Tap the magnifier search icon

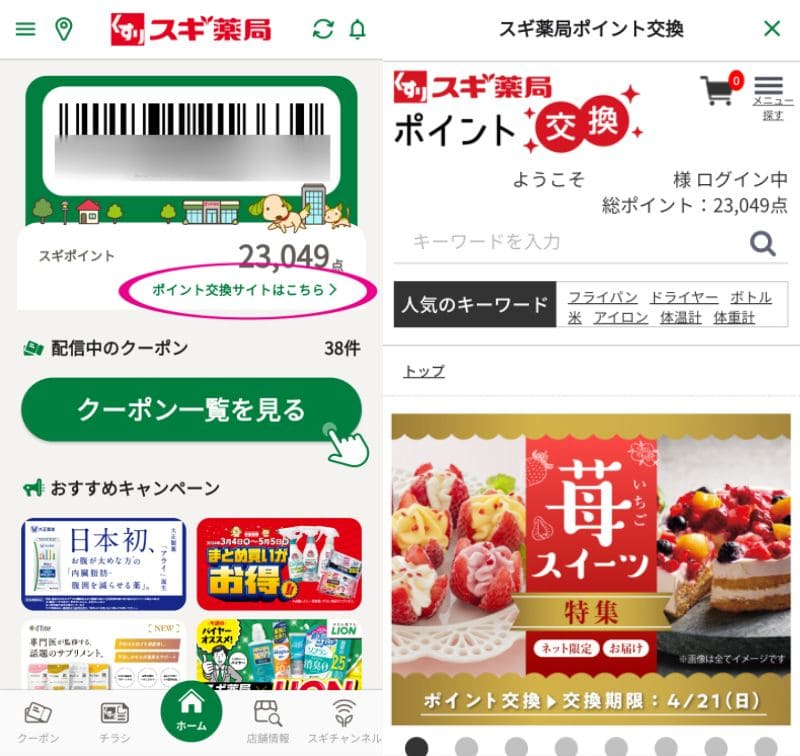point(763,243)
